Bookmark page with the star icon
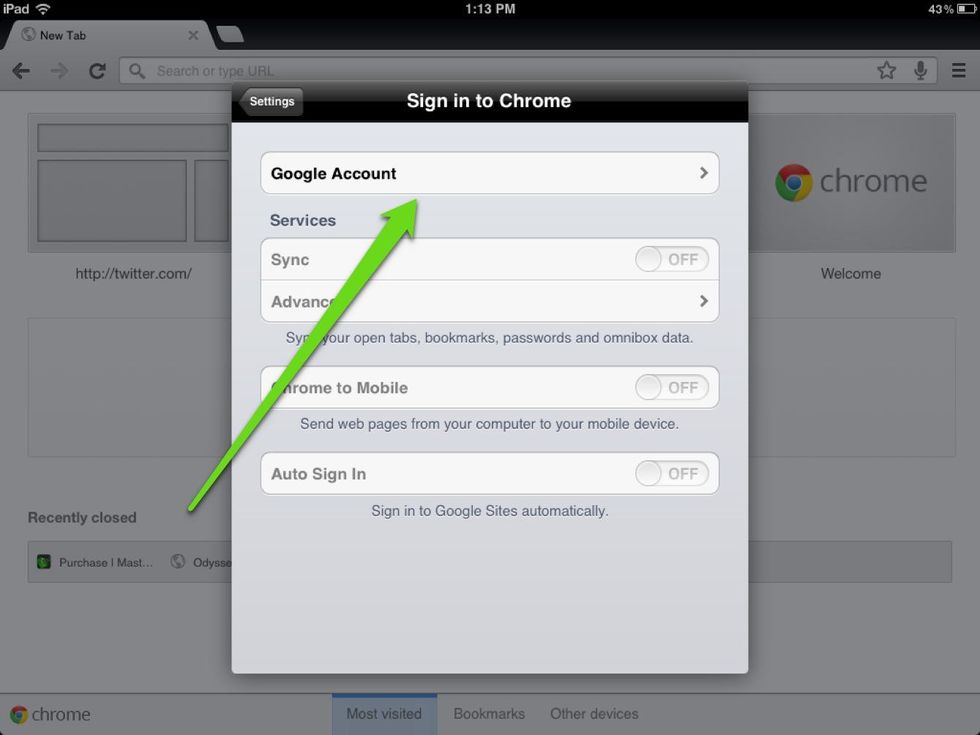This screenshot has width=980, height=735. (x=886, y=70)
